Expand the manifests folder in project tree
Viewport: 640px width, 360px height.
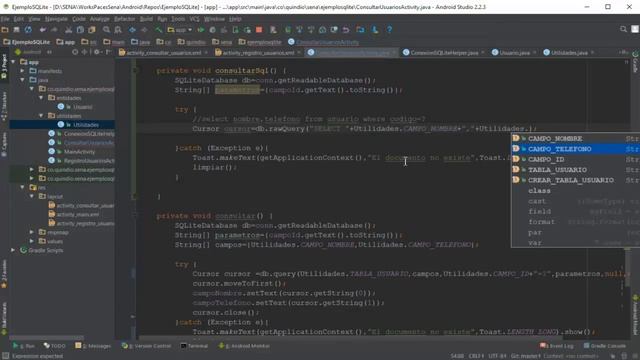pyautogui.click(x=22, y=71)
